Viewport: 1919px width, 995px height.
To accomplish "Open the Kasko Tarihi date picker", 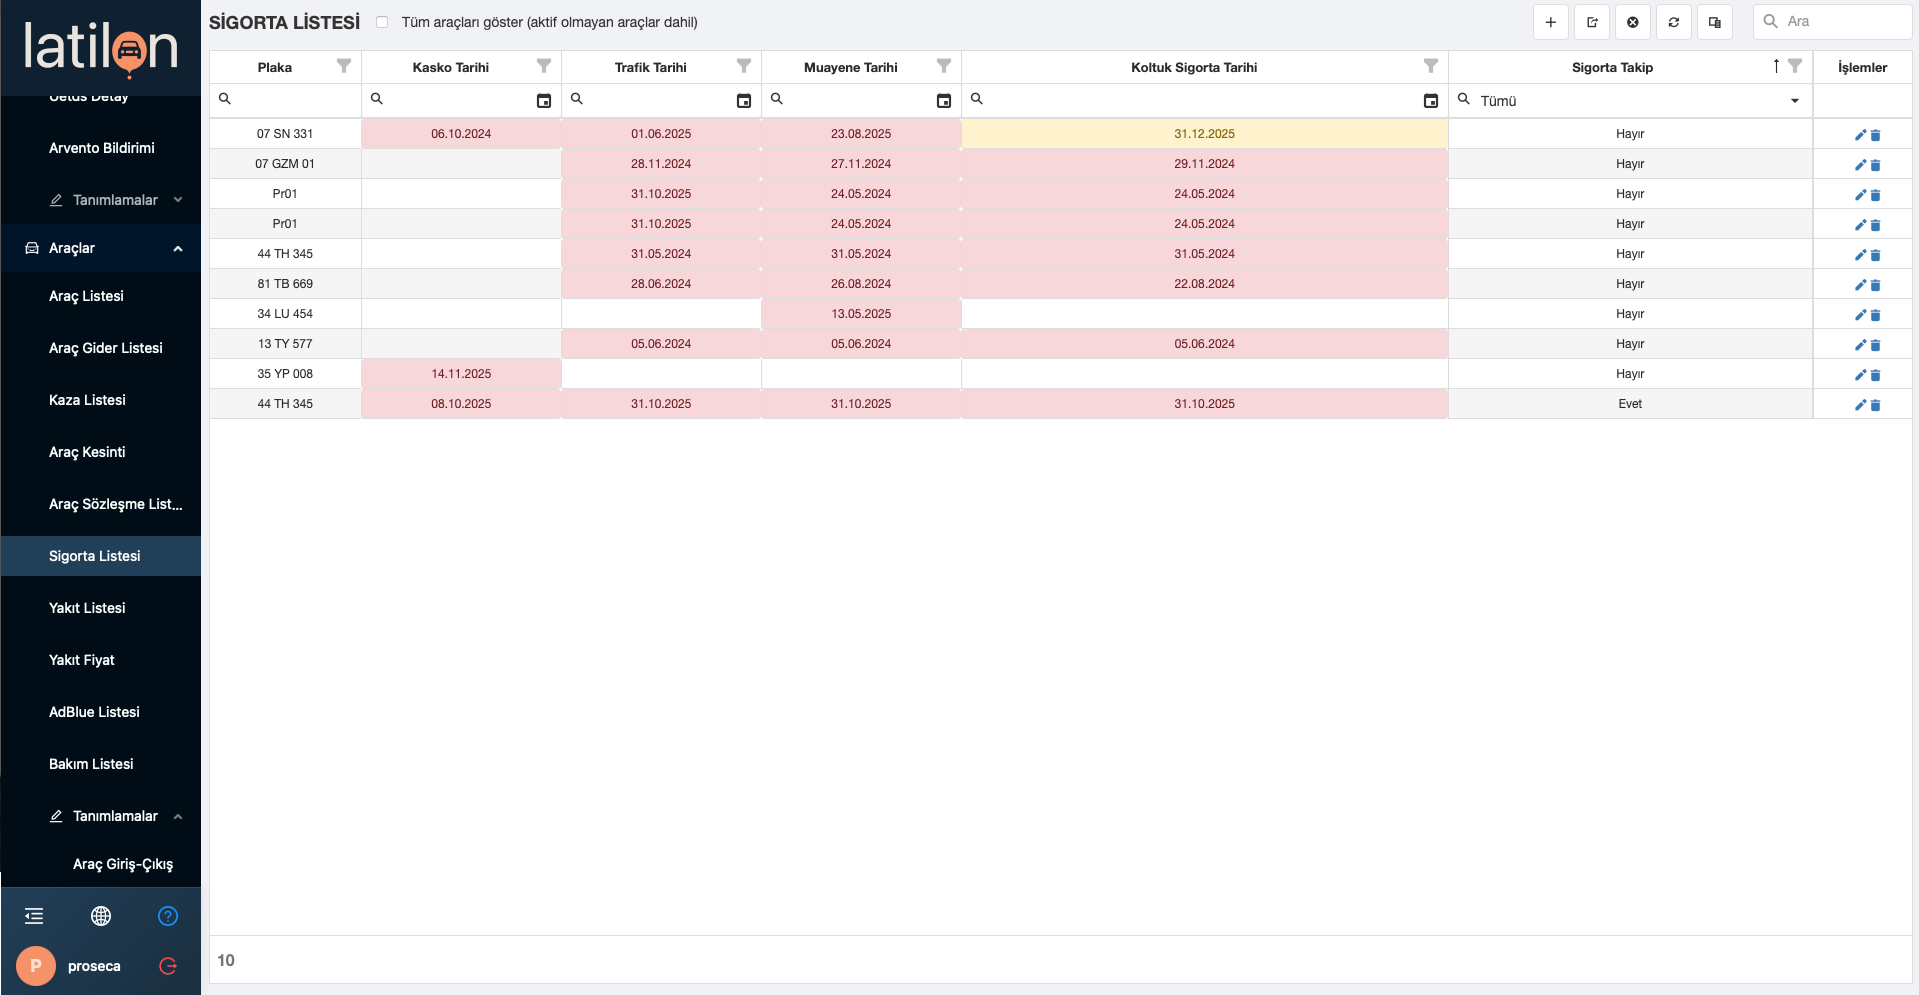I will 544,101.
